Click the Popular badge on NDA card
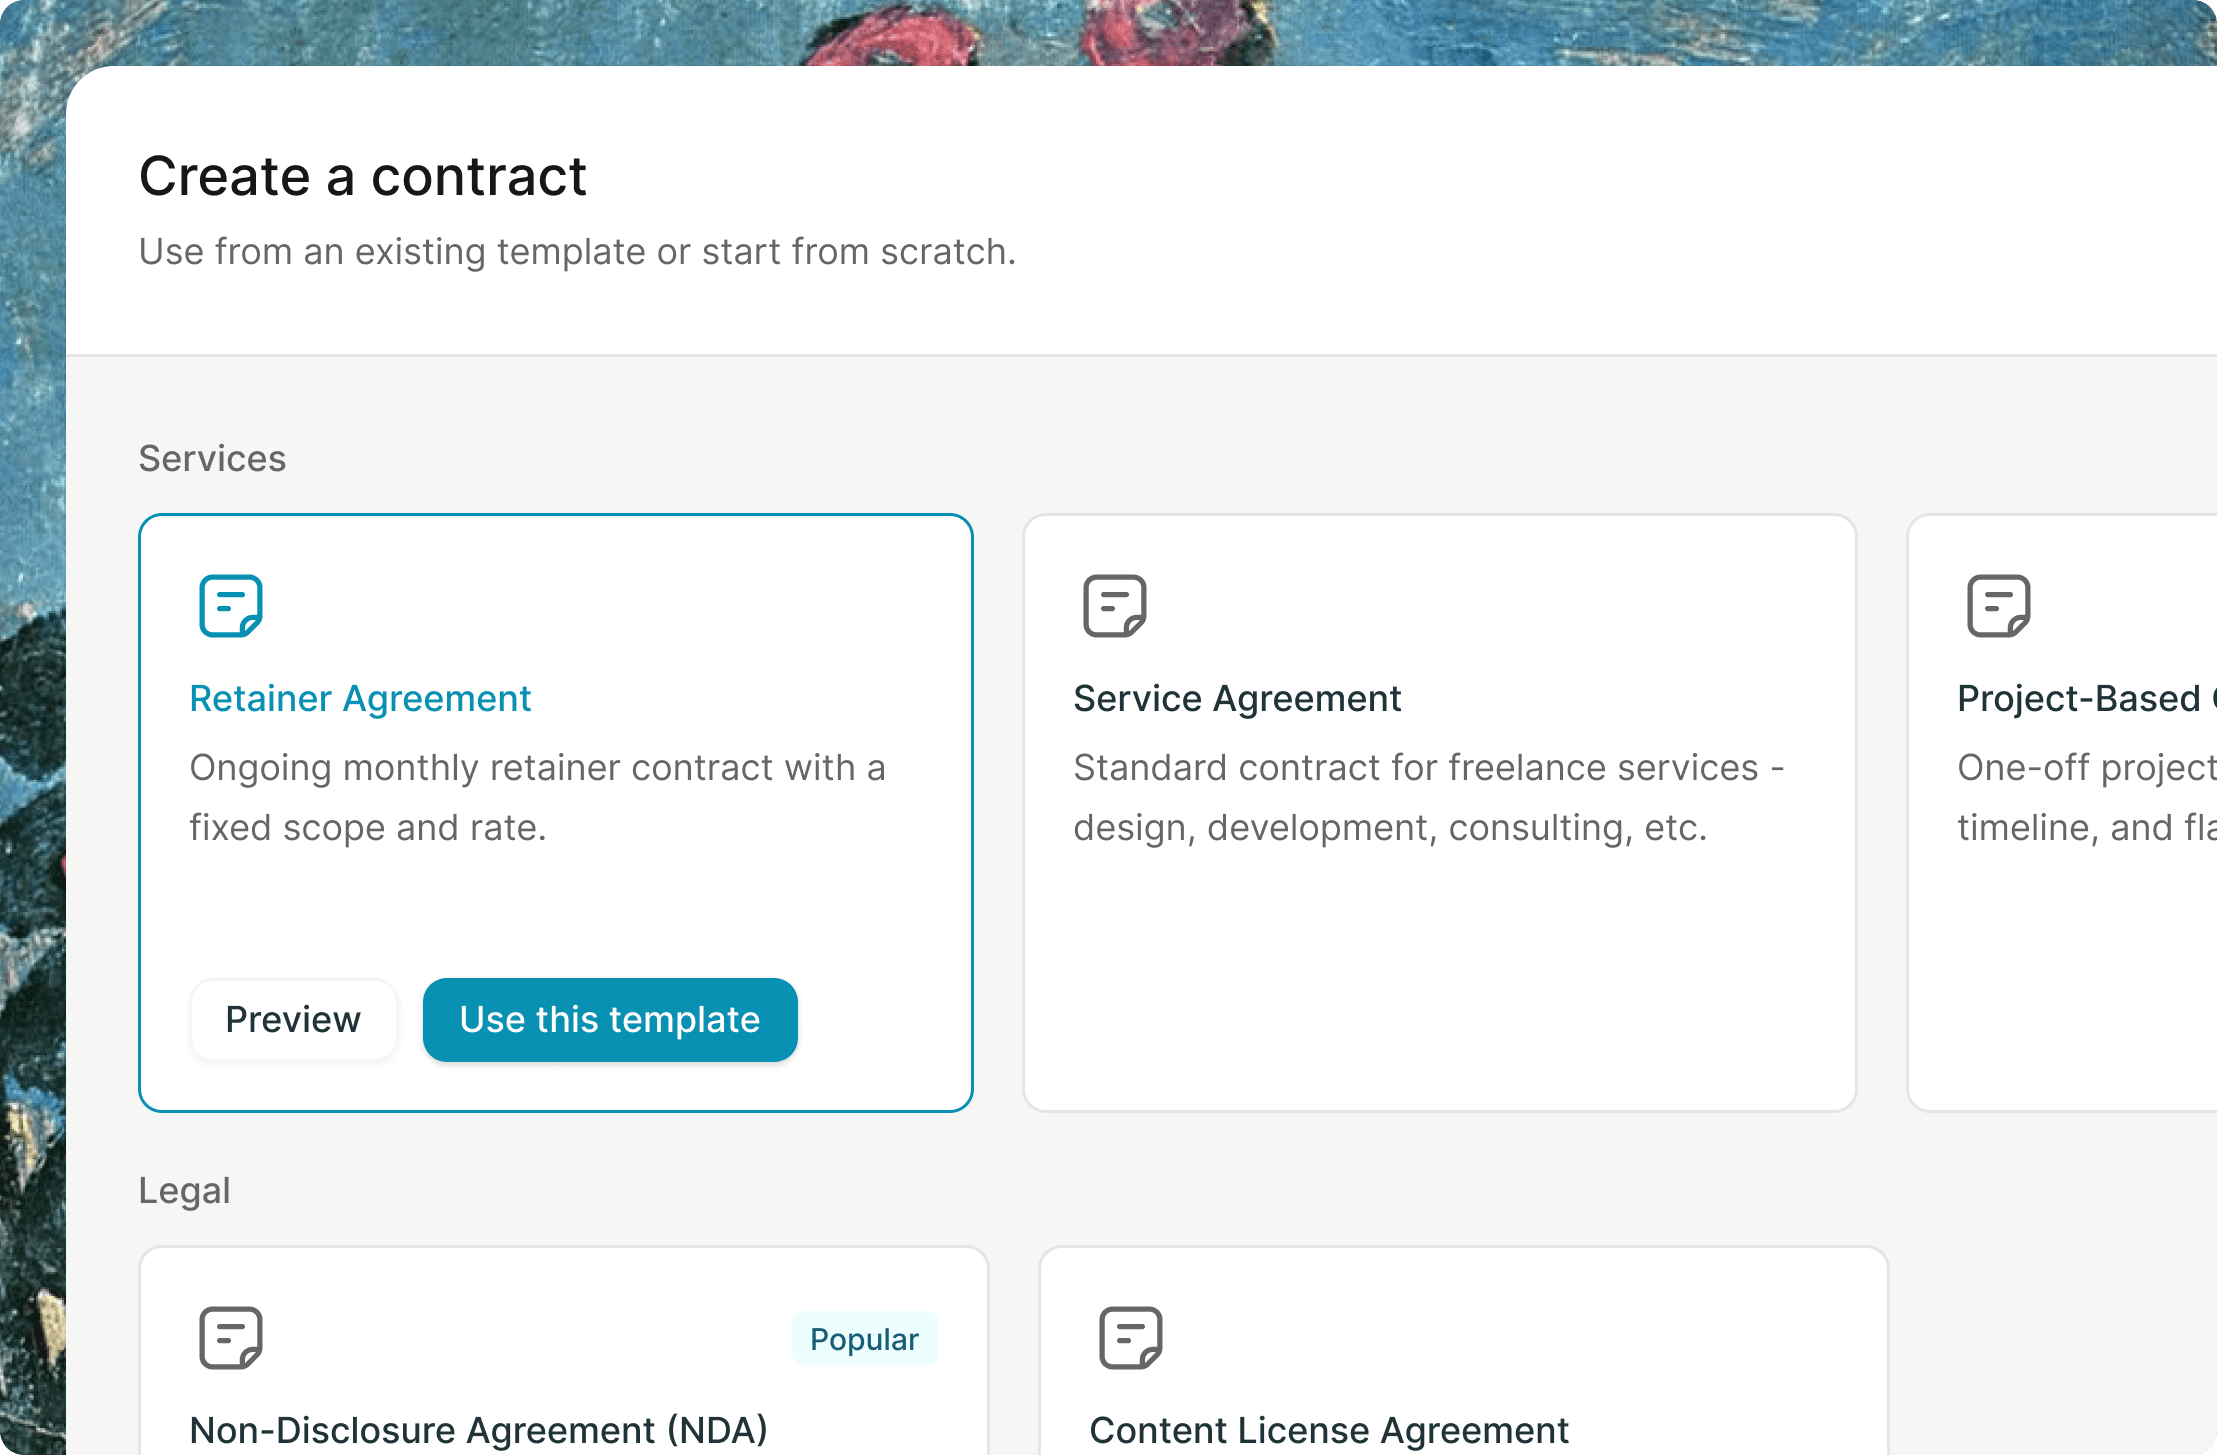The image size is (2217, 1455). (x=865, y=1339)
